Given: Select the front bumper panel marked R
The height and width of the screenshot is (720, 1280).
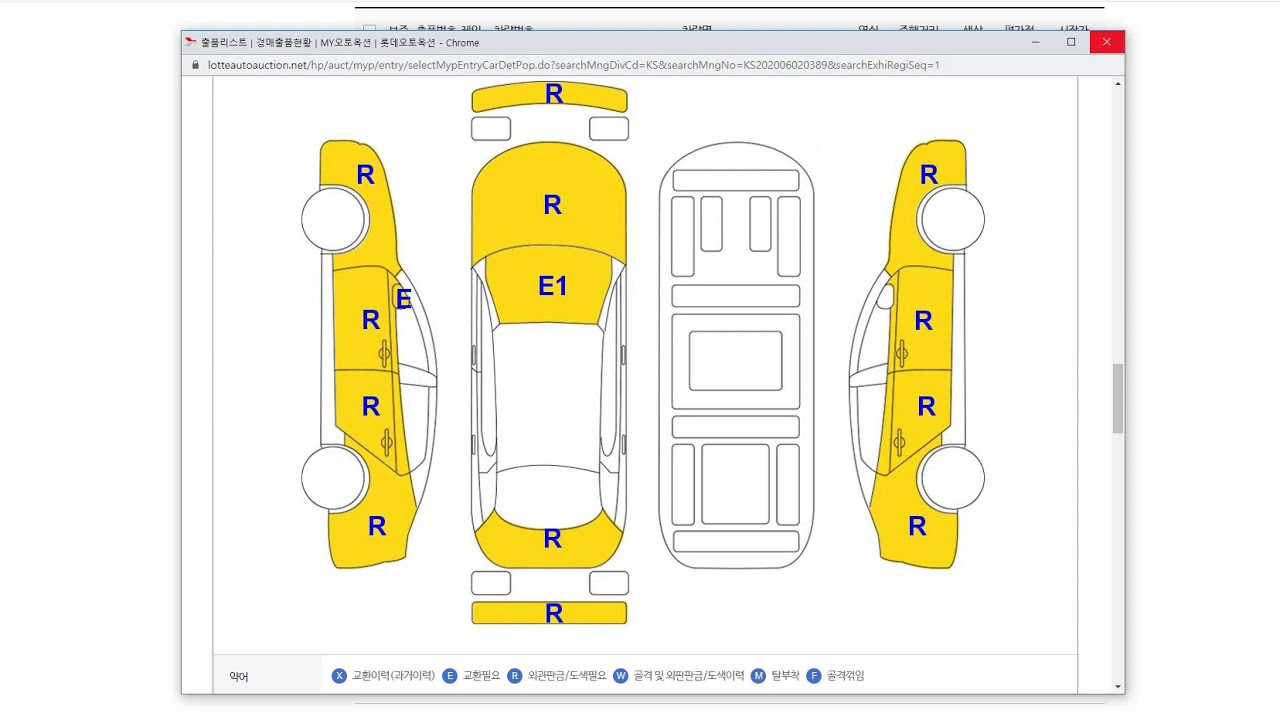Looking at the screenshot, I should click(550, 96).
